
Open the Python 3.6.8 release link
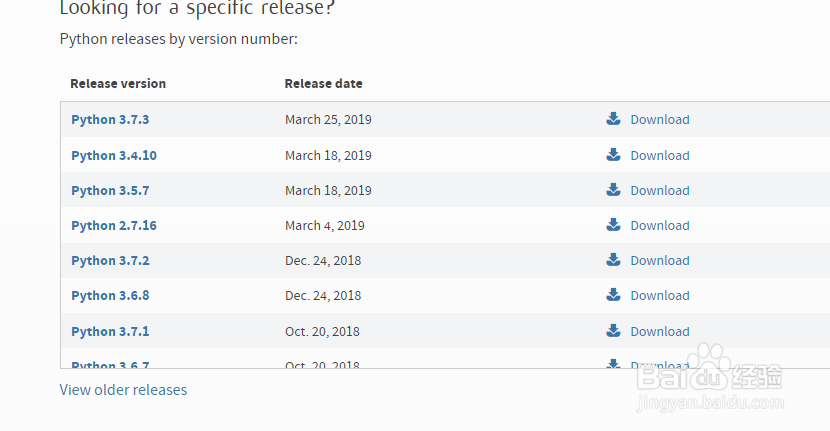coord(110,296)
